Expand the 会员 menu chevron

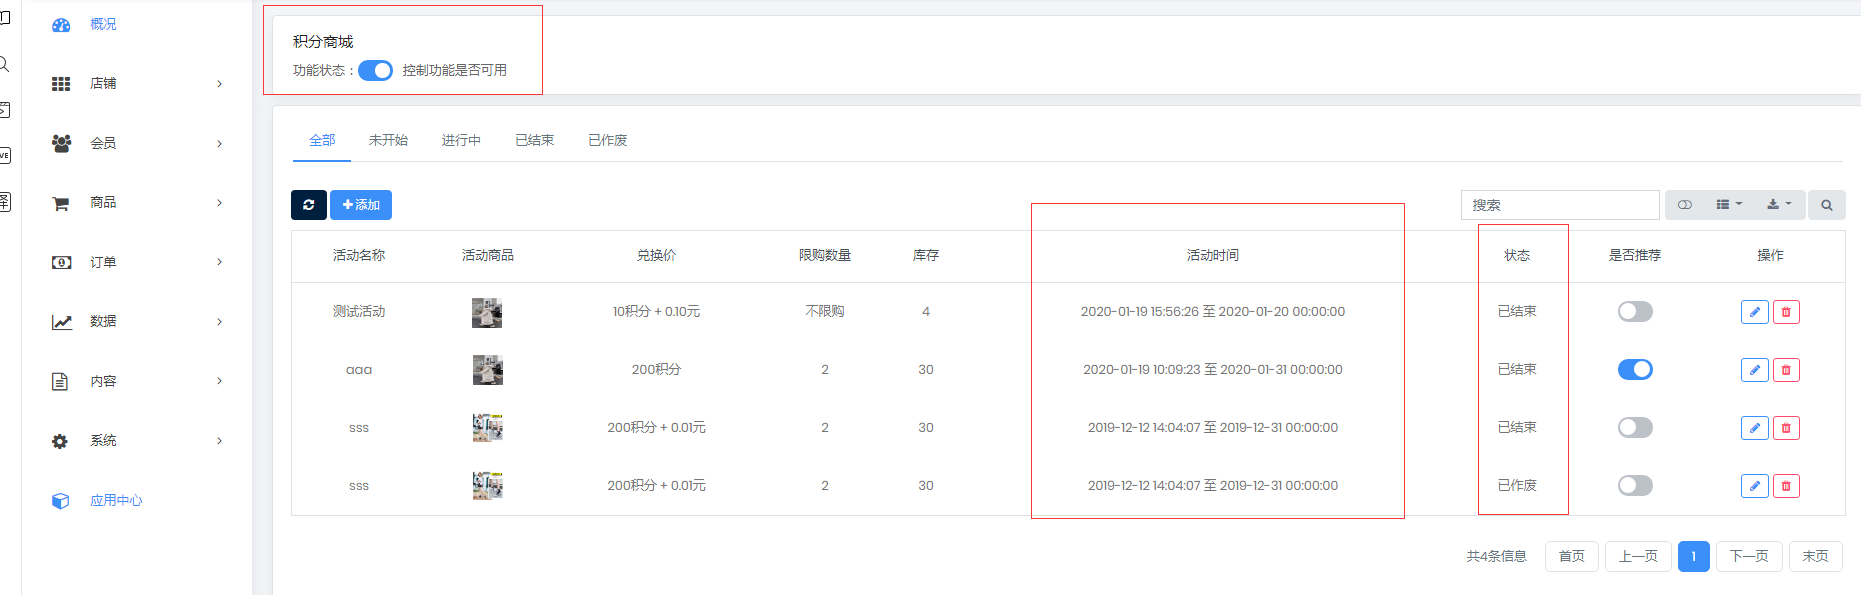220,144
